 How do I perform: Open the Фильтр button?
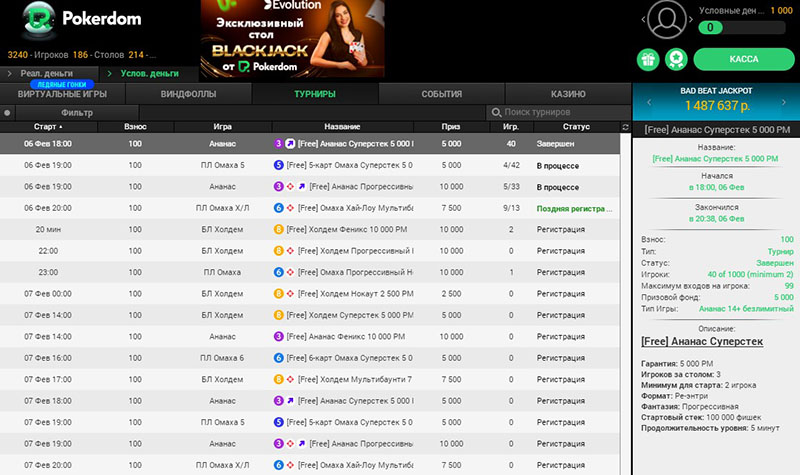[77, 113]
